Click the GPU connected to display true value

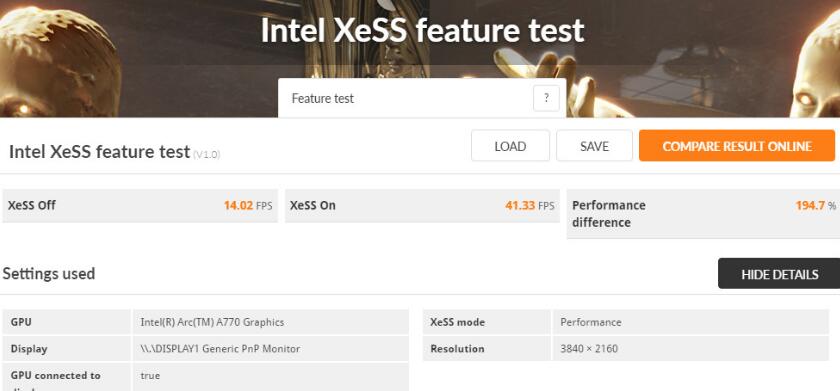pos(150,375)
